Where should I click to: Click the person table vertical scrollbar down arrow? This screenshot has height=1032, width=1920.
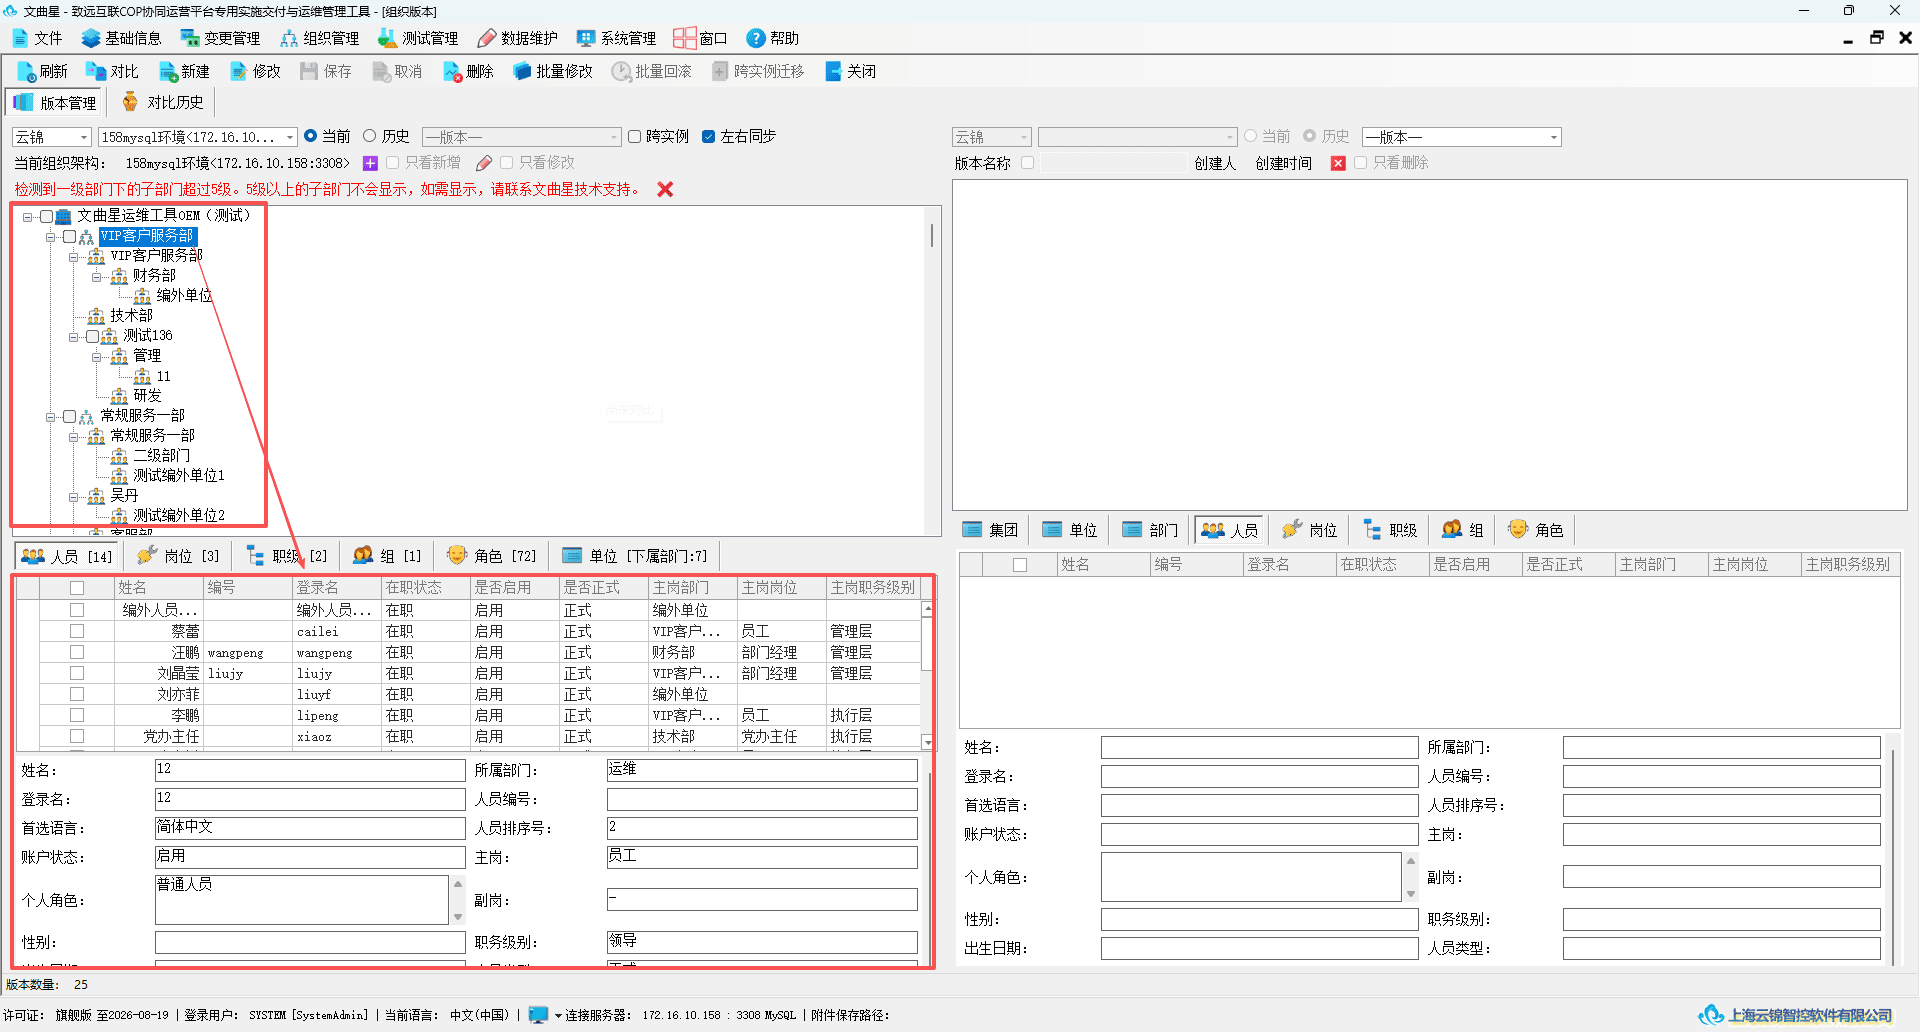coord(927,742)
